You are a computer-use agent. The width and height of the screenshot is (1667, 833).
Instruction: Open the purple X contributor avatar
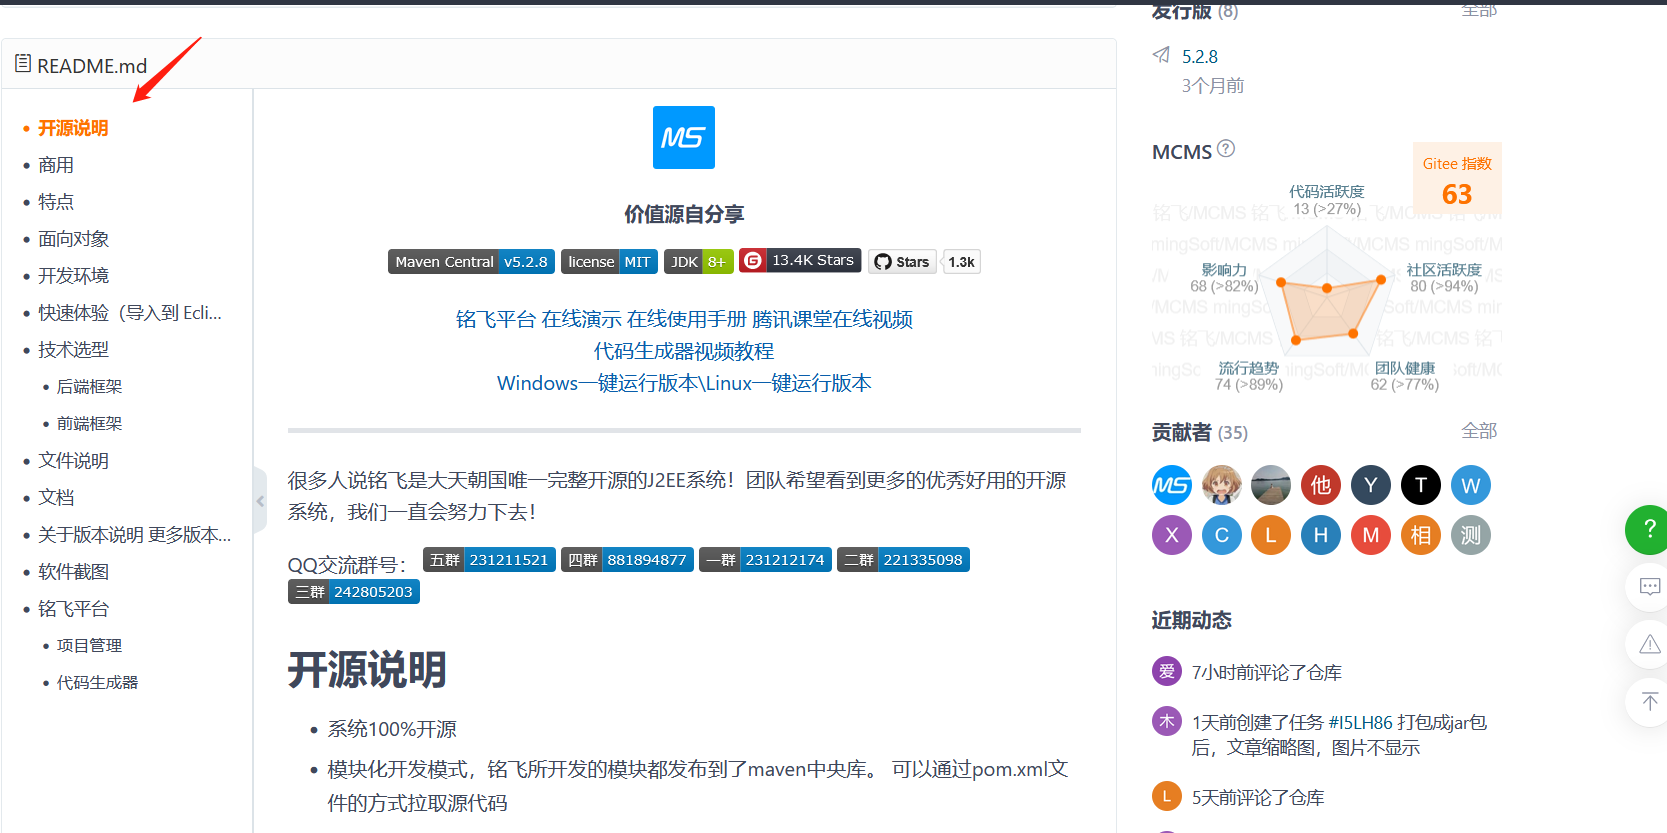pyautogui.click(x=1172, y=535)
